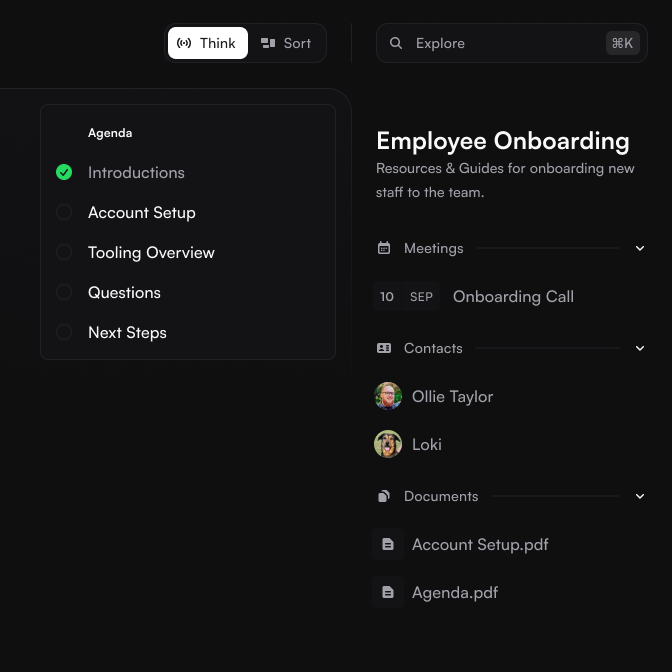Screen dimensions: 672x672
Task: Tick the Questions agenda checkbox
Action: 64,292
